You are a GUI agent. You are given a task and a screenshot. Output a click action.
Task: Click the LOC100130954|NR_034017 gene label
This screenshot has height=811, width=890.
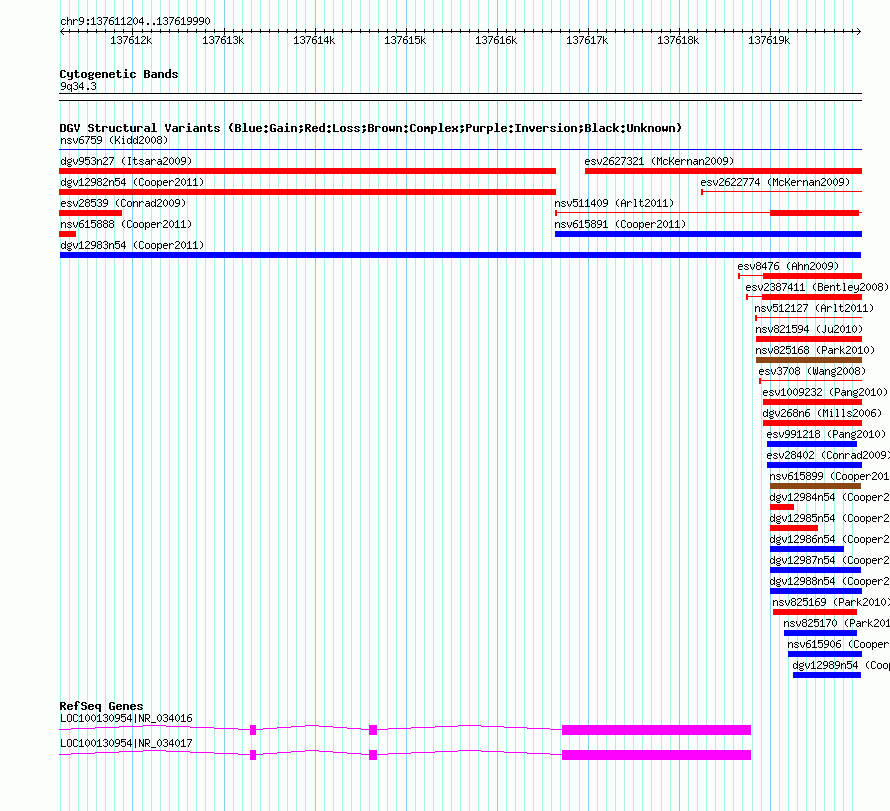pos(126,743)
